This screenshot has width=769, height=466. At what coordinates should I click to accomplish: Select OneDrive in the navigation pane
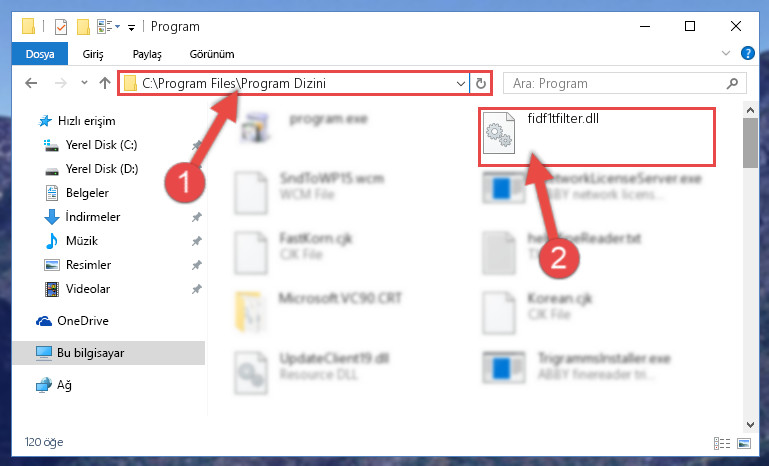82,321
